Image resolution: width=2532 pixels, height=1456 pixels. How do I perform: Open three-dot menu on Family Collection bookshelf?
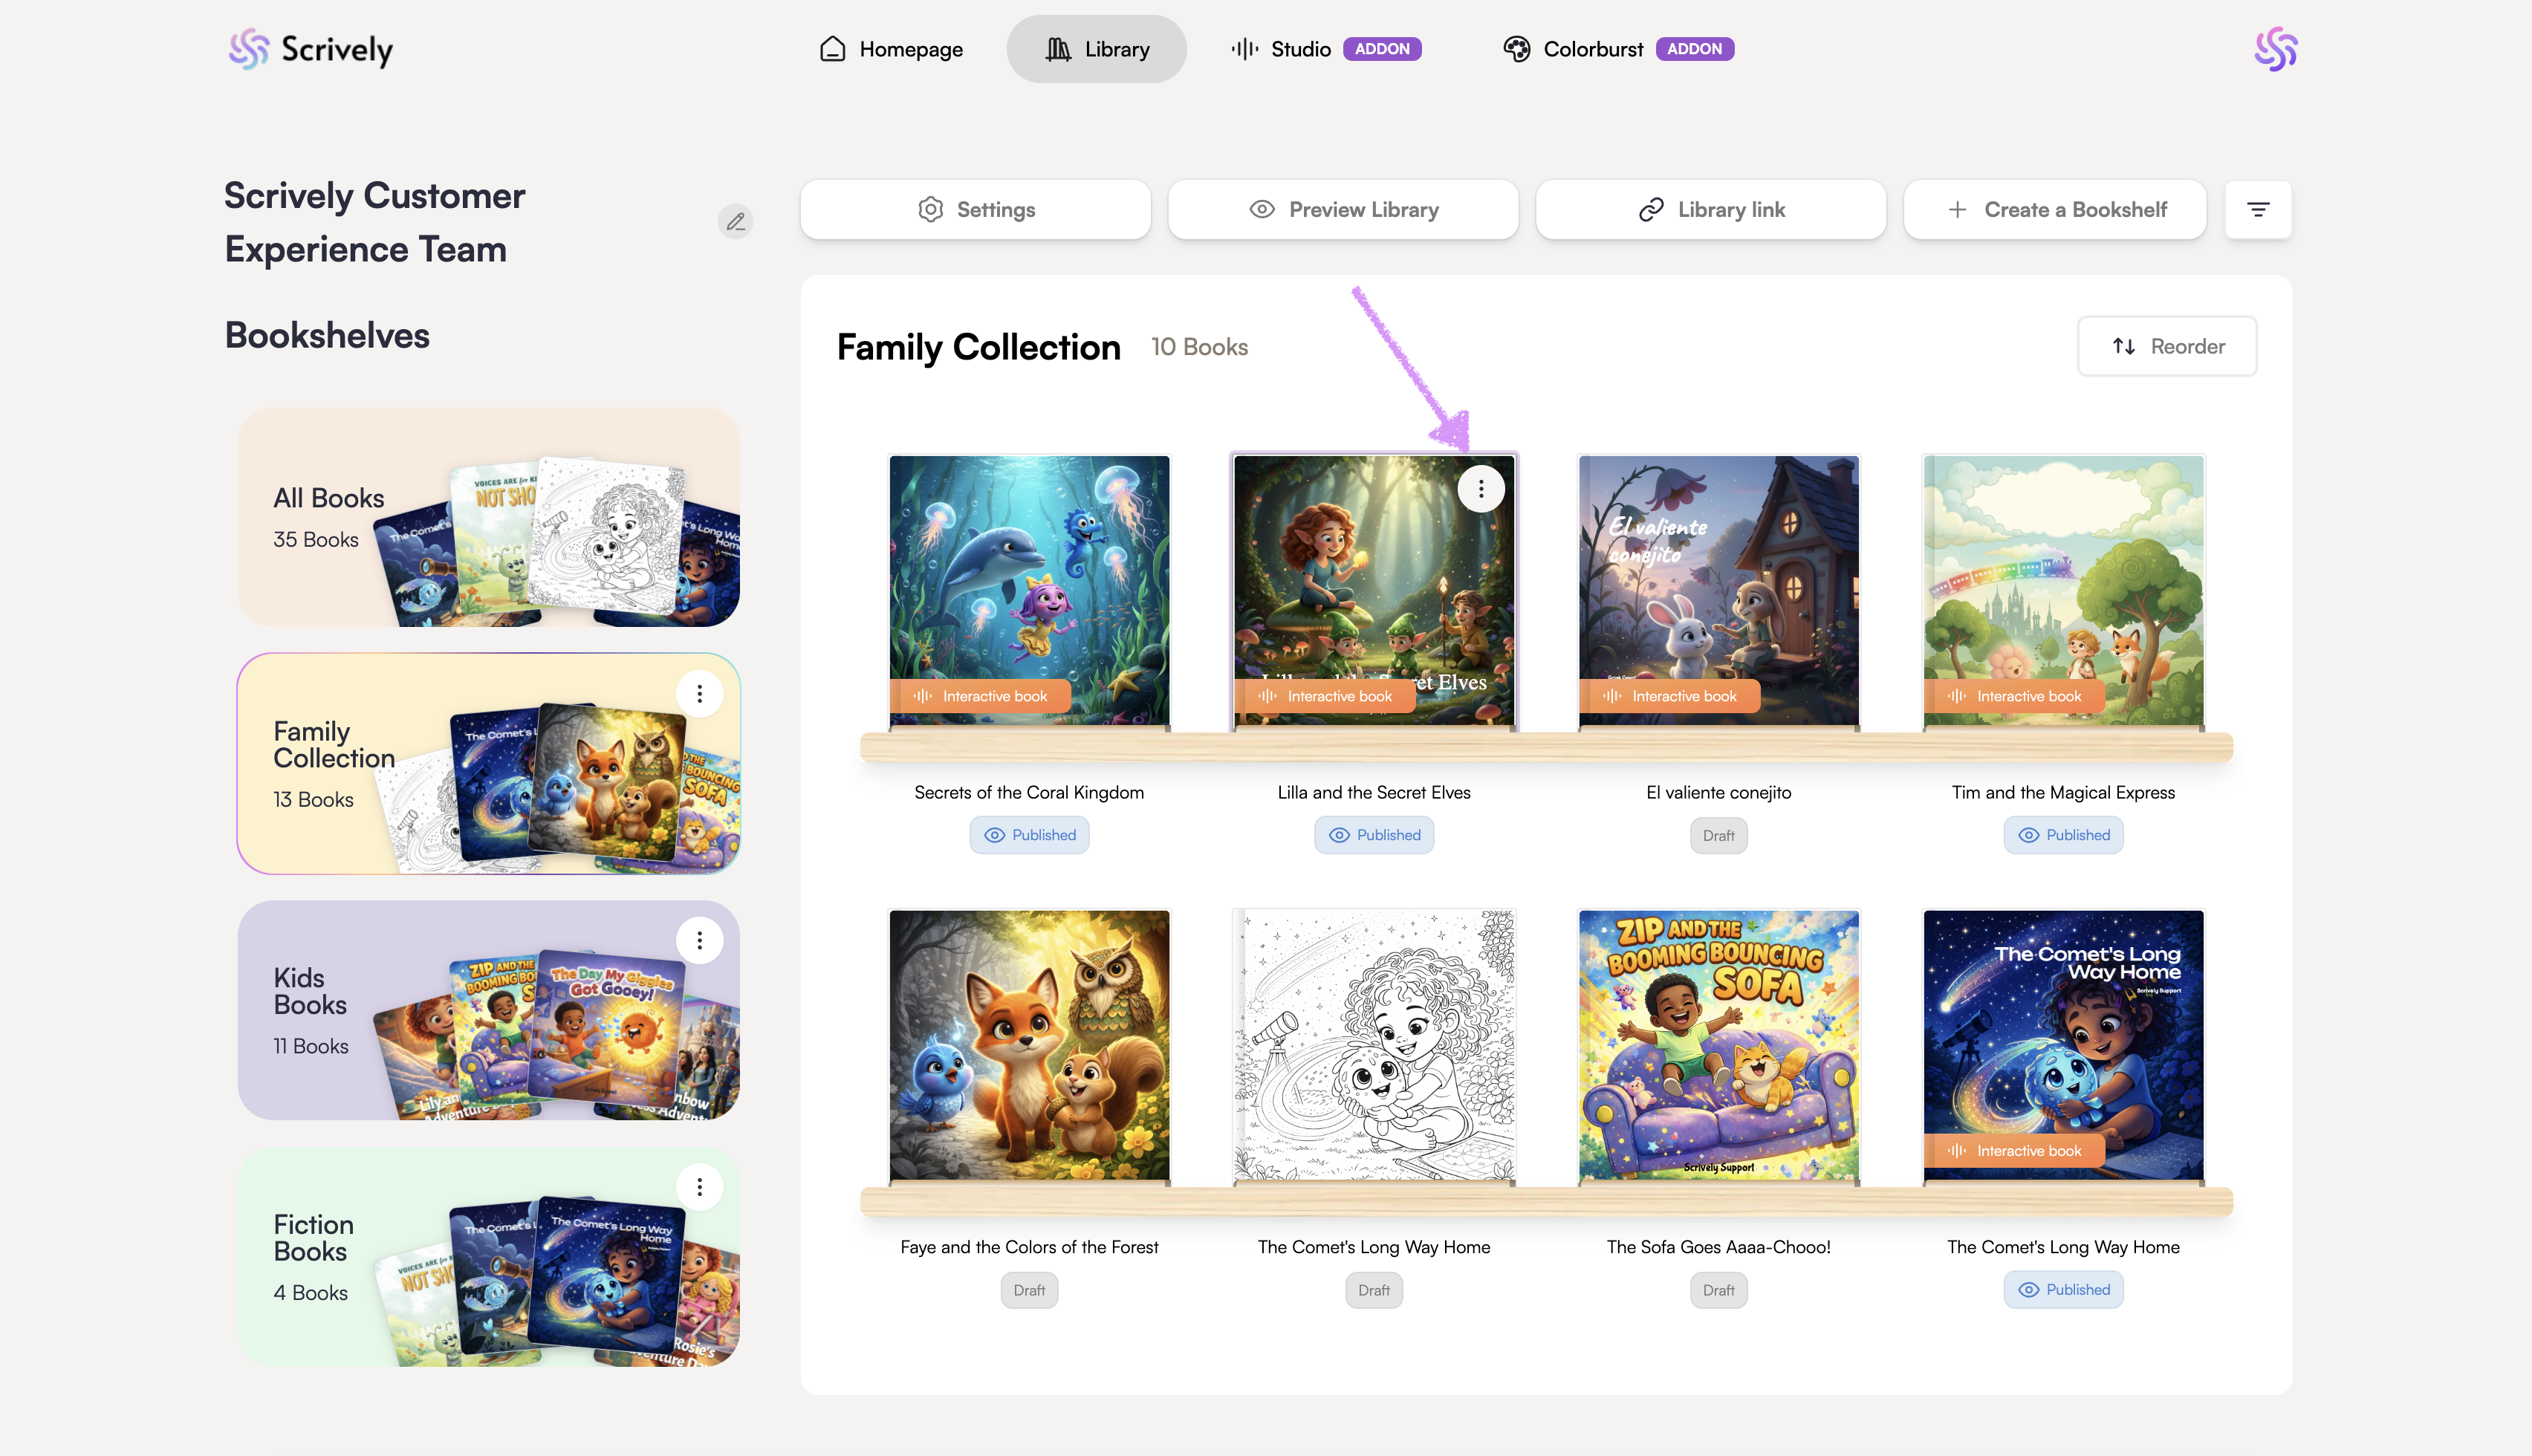[x=699, y=693]
